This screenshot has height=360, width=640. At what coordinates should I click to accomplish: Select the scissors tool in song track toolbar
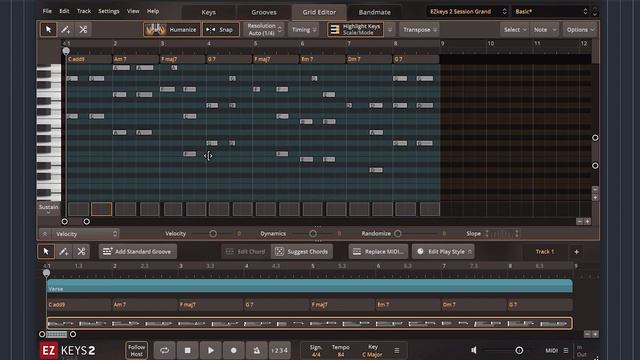(81, 251)
